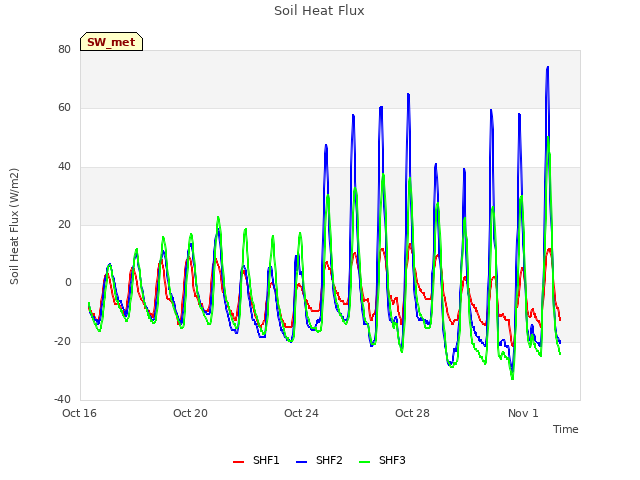
Task: Click the SW_met annotation label
Action: point(111,42)
